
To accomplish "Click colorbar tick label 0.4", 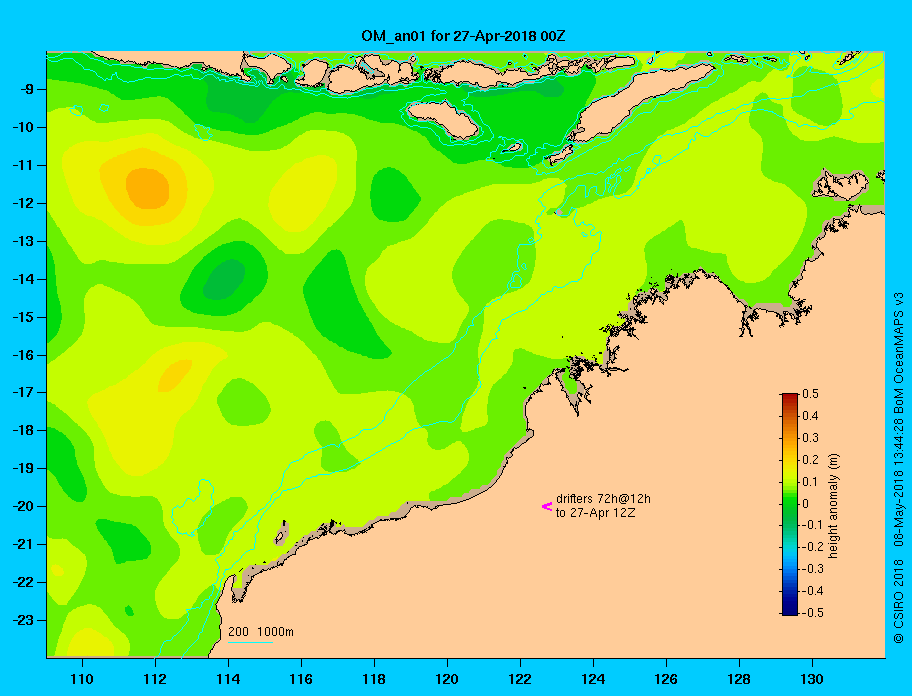I will coord(810,416).
